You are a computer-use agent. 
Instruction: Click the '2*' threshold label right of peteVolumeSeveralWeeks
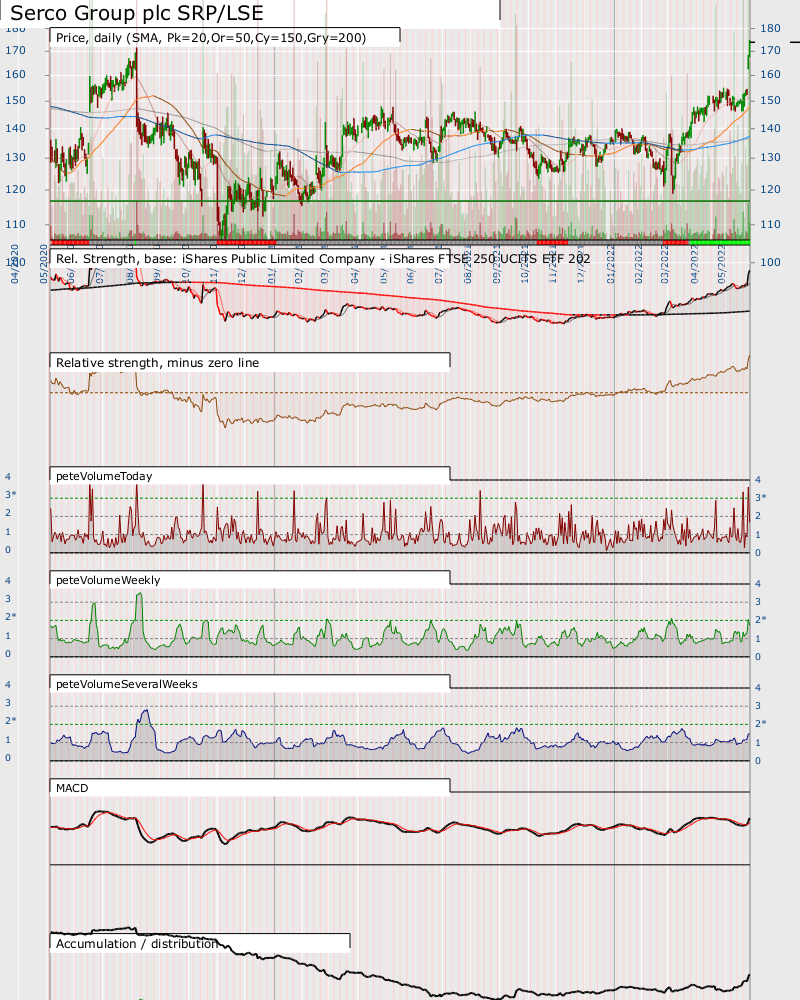[760, 724]
